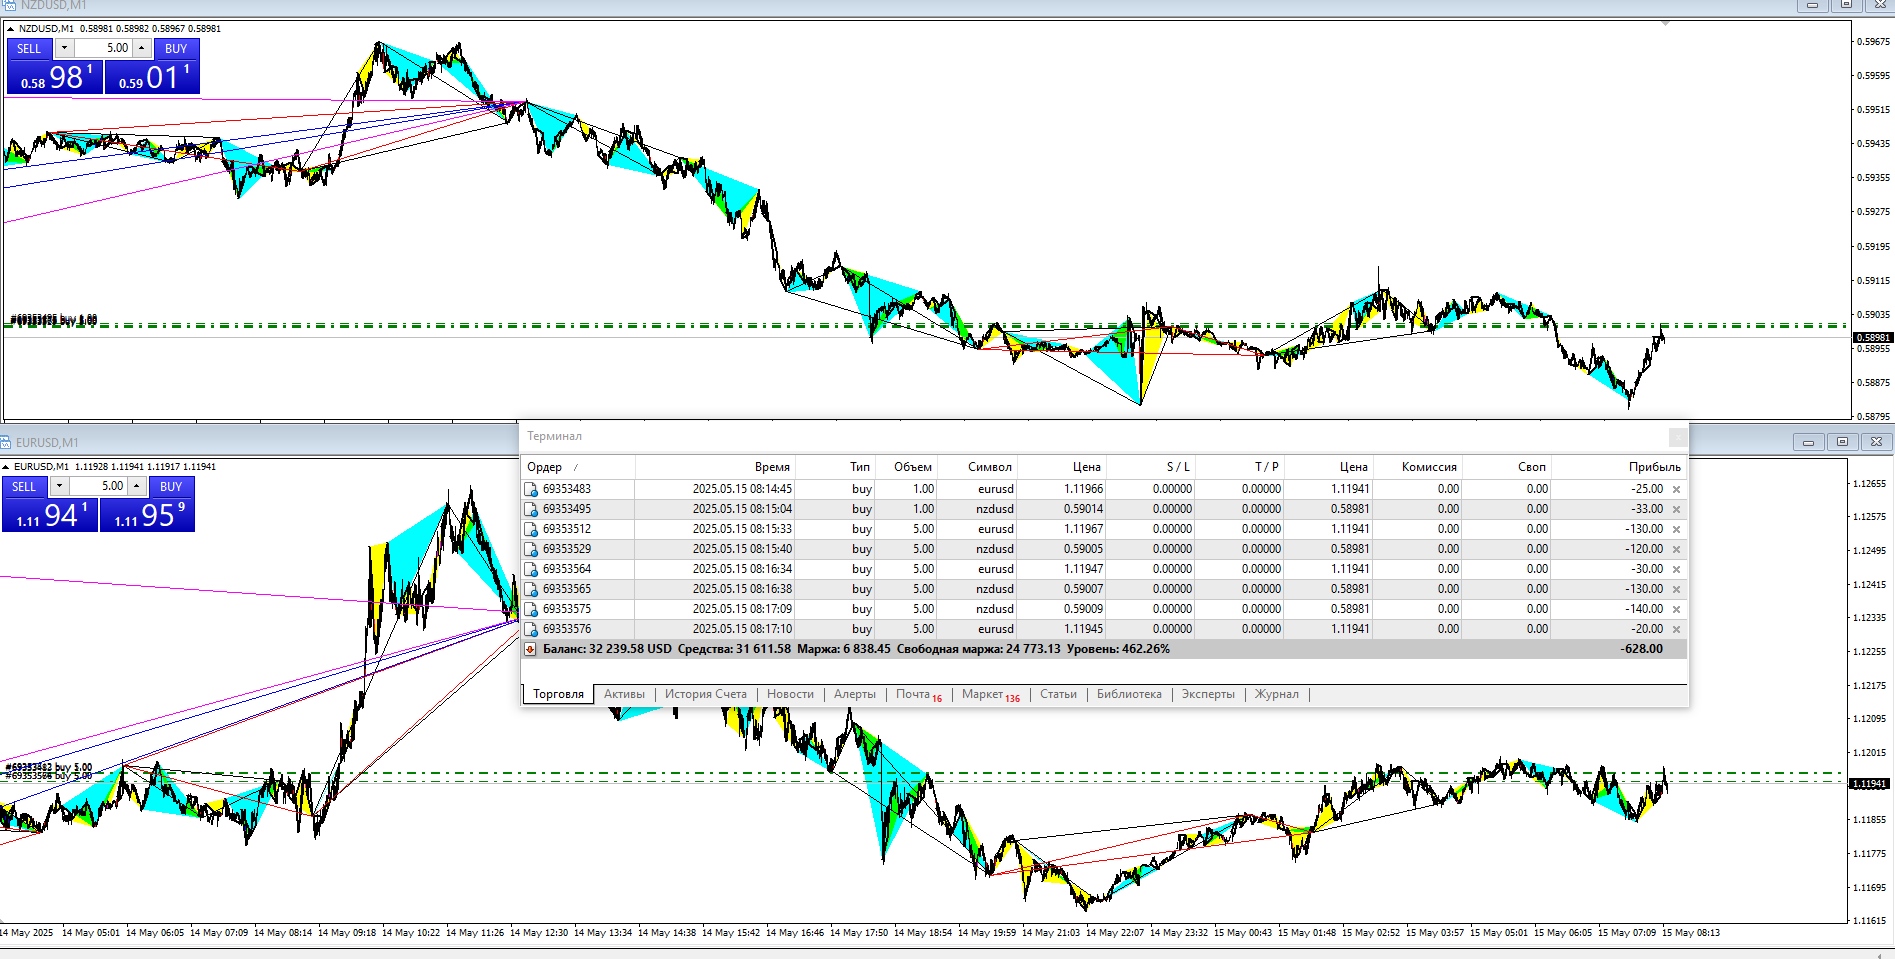Open the Эксперты tab
Image resolution: width=1895 pixels, height=959 pixels.
tap(1208, 694)
